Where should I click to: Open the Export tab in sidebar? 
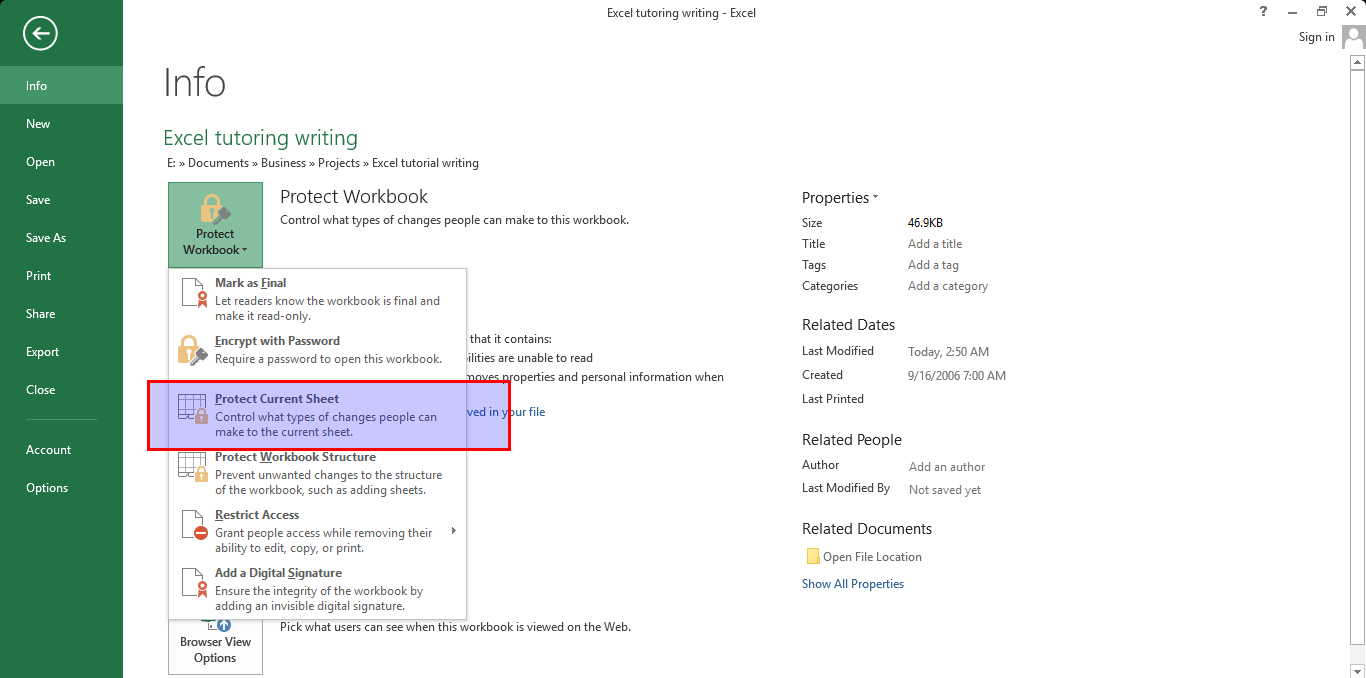[x=43, y=352]
